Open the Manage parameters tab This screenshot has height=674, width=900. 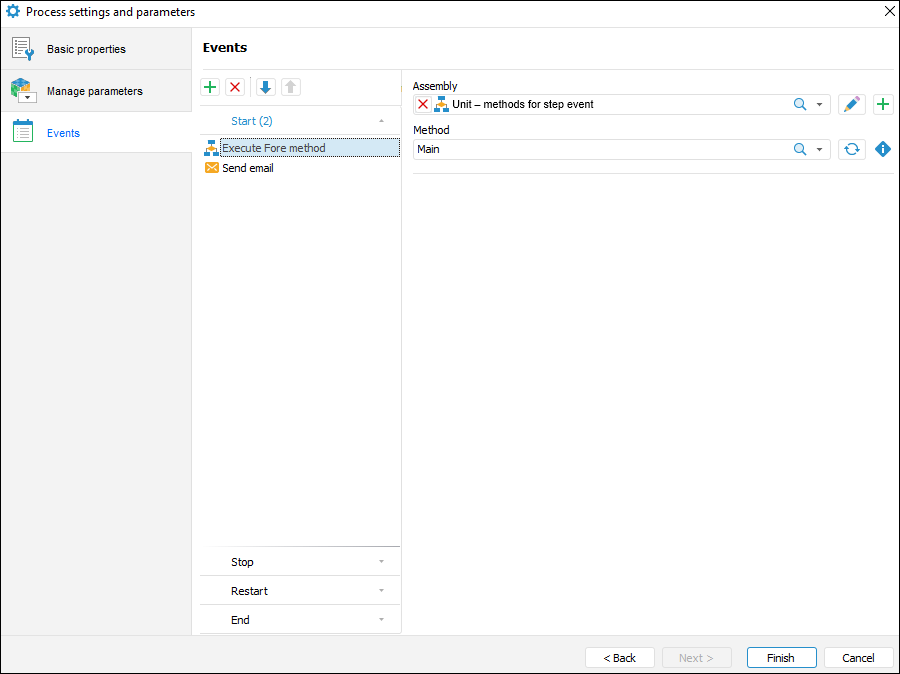[x=94, y=91]
